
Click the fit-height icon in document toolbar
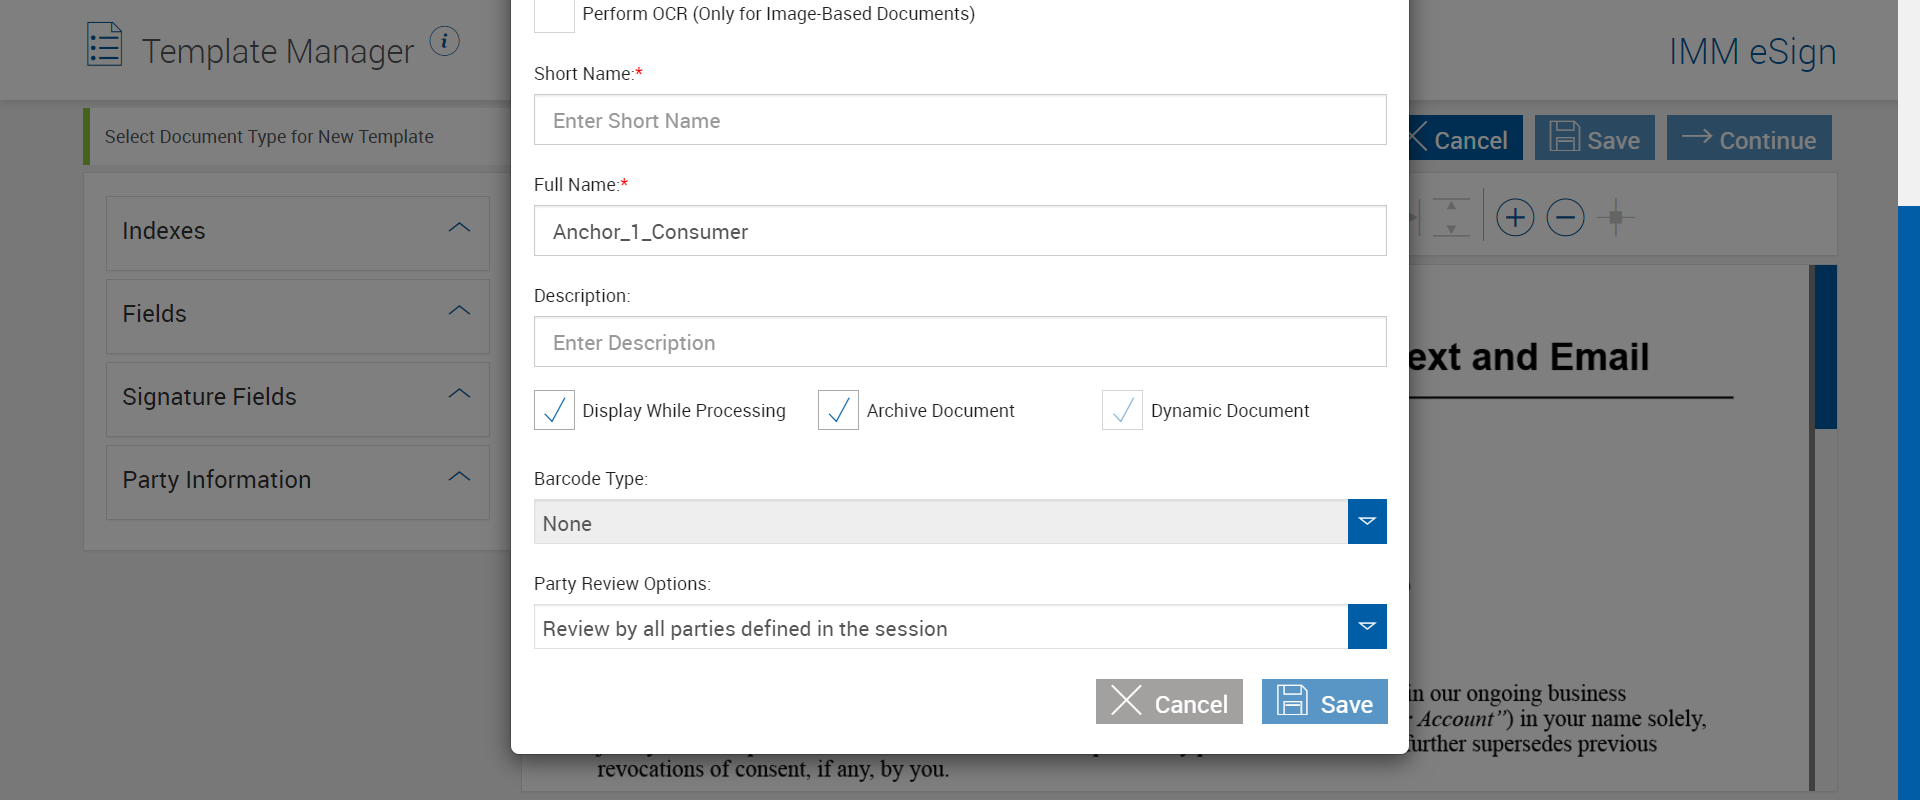click(1451, 217)
